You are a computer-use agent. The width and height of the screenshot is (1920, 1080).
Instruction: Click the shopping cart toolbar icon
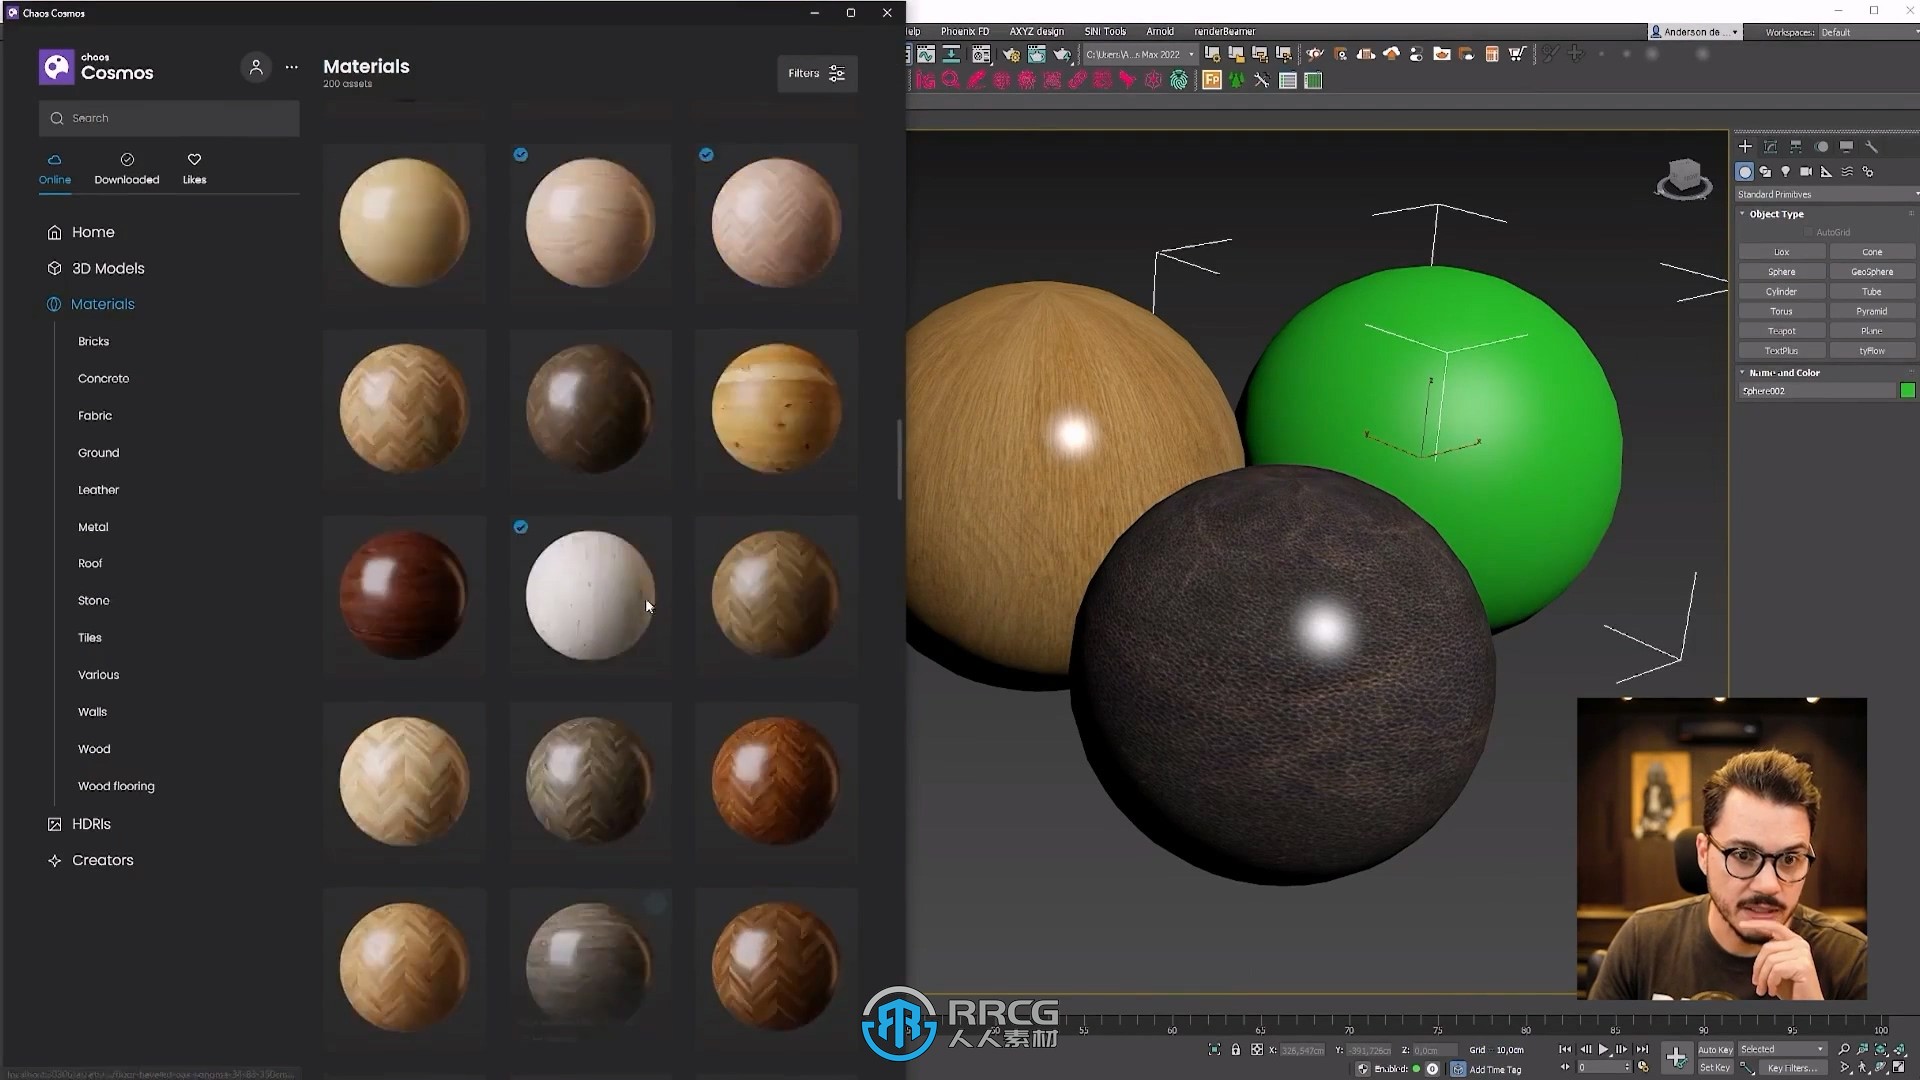click(x=1517, y=54)
